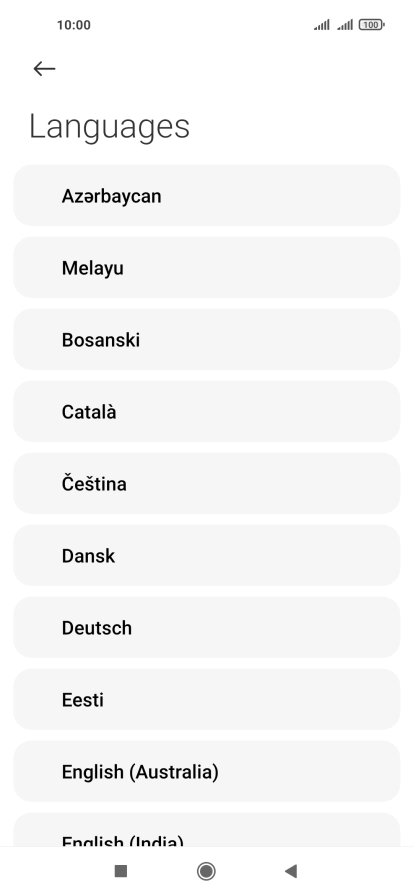Image resolution: width=413 pixels, height=896 pixels.
Task: Tap the square recent apps icon
Action: pos(121,871)
